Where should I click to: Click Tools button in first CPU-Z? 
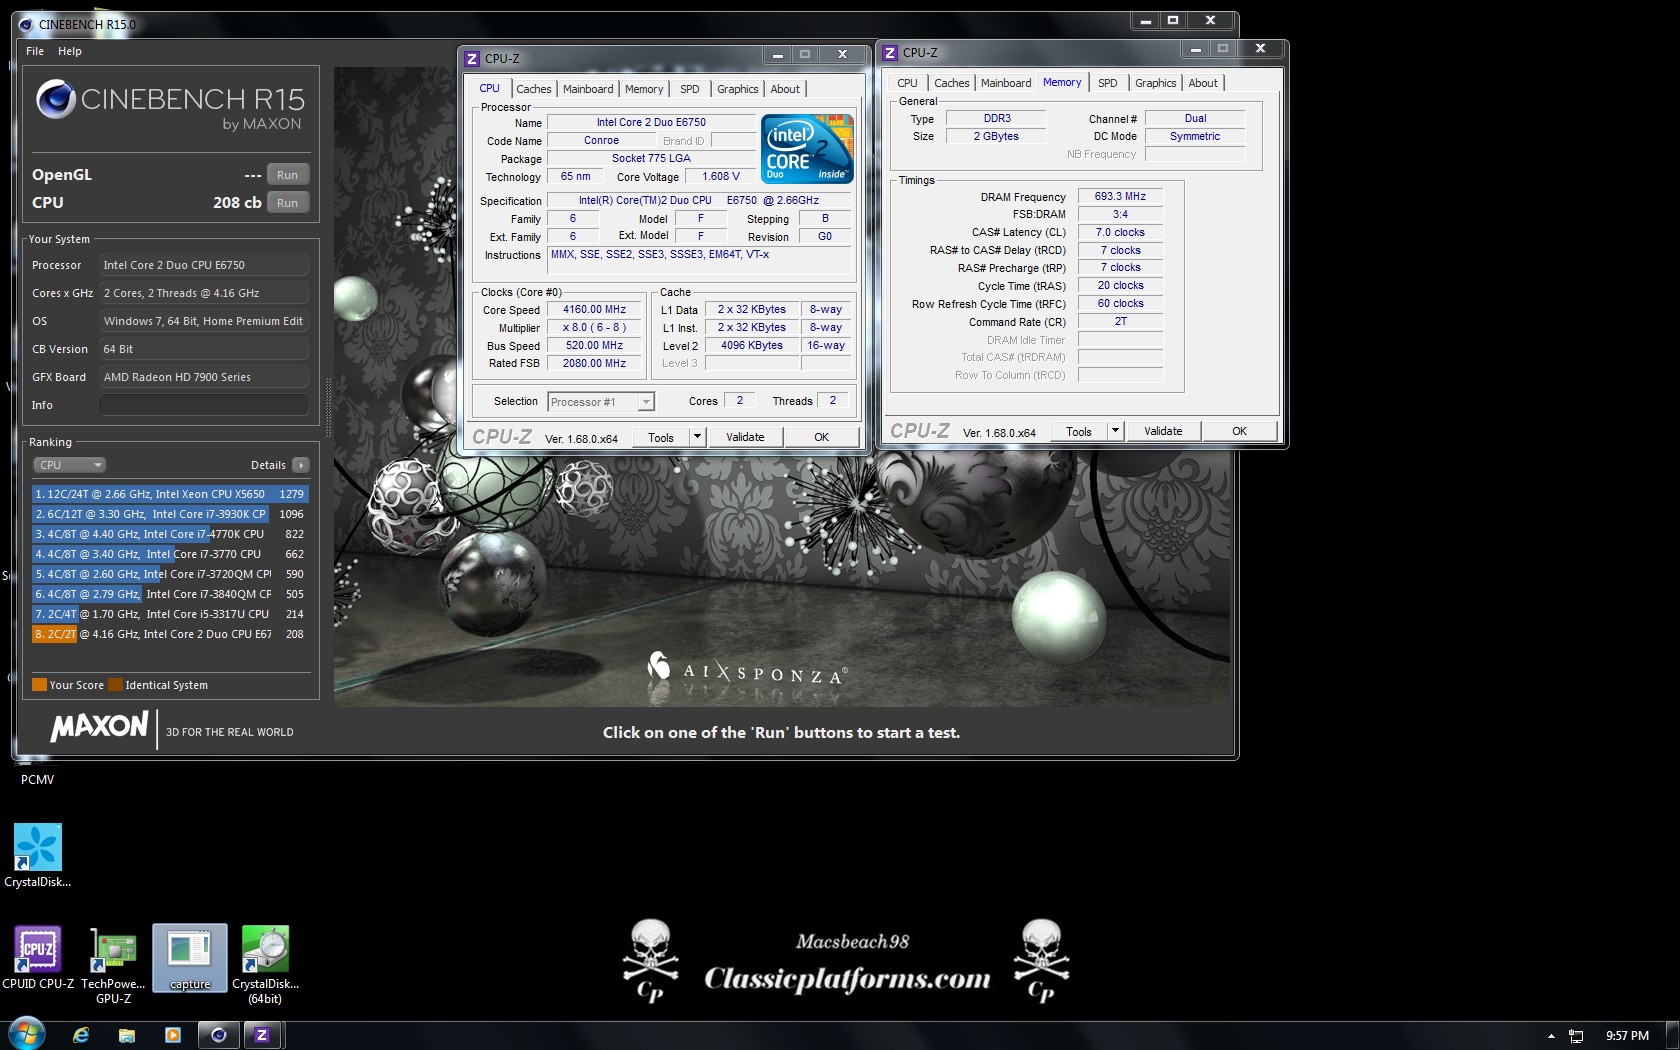(661, 437)
